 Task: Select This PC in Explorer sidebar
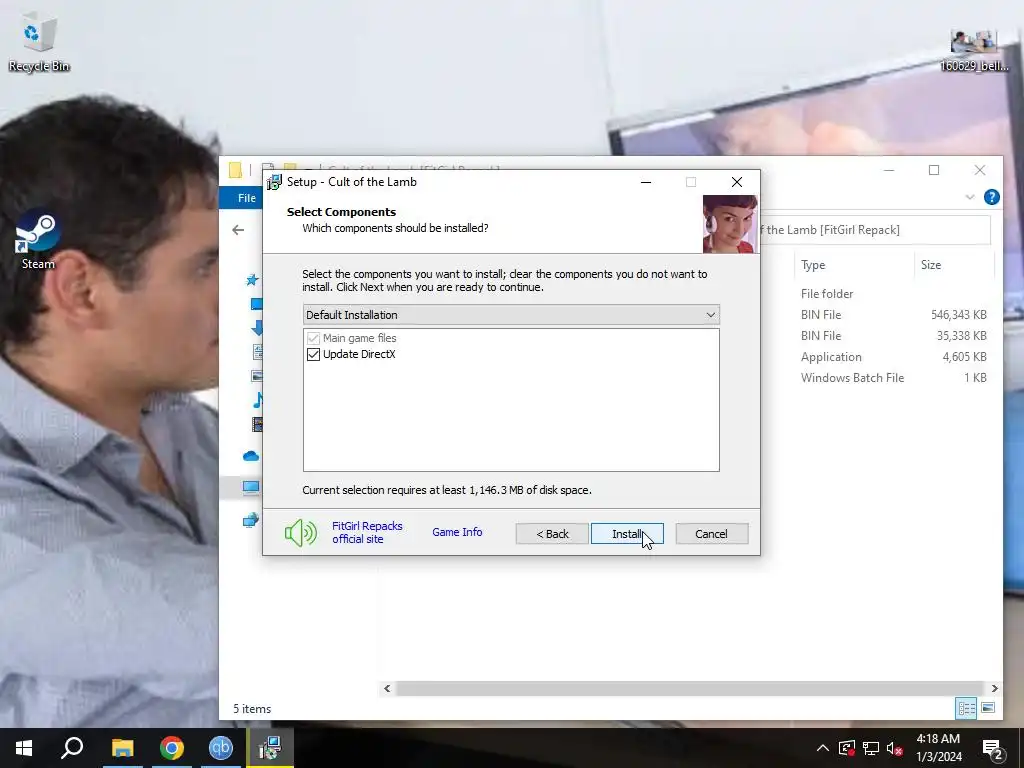(x=251, y=487)
